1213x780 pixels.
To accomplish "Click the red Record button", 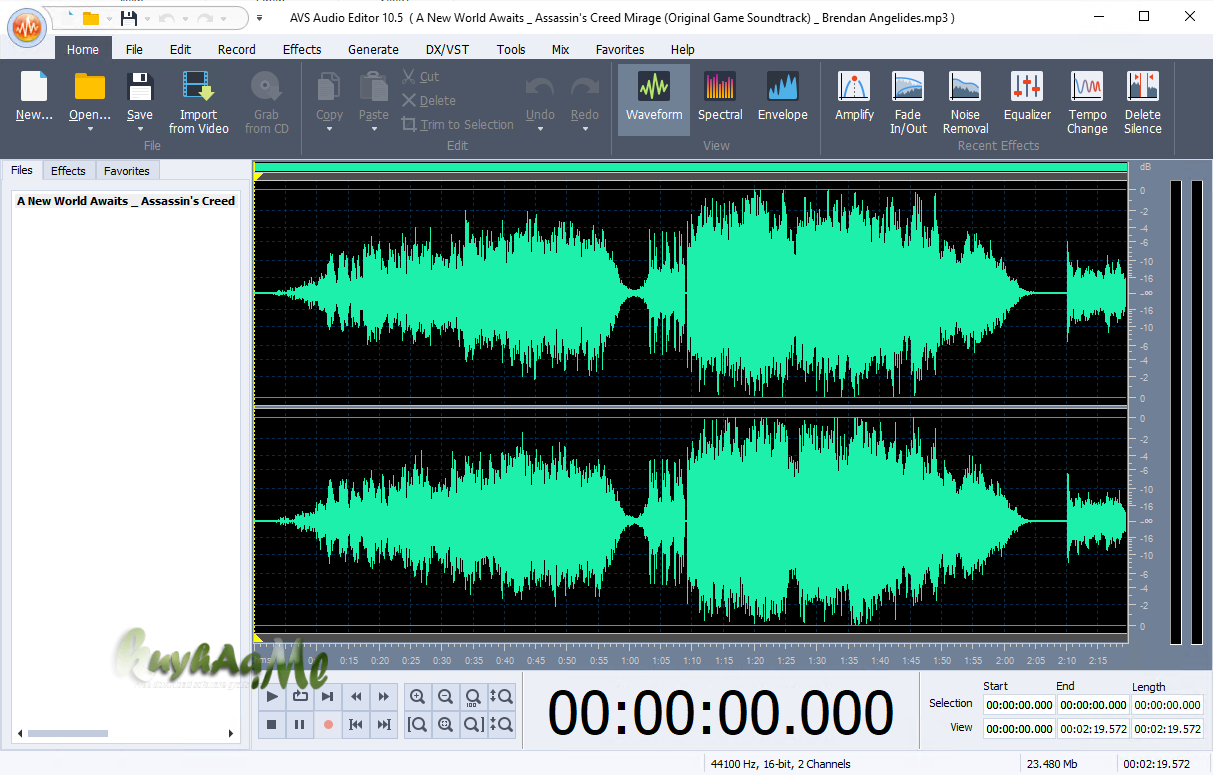I will tap(328, 725).
